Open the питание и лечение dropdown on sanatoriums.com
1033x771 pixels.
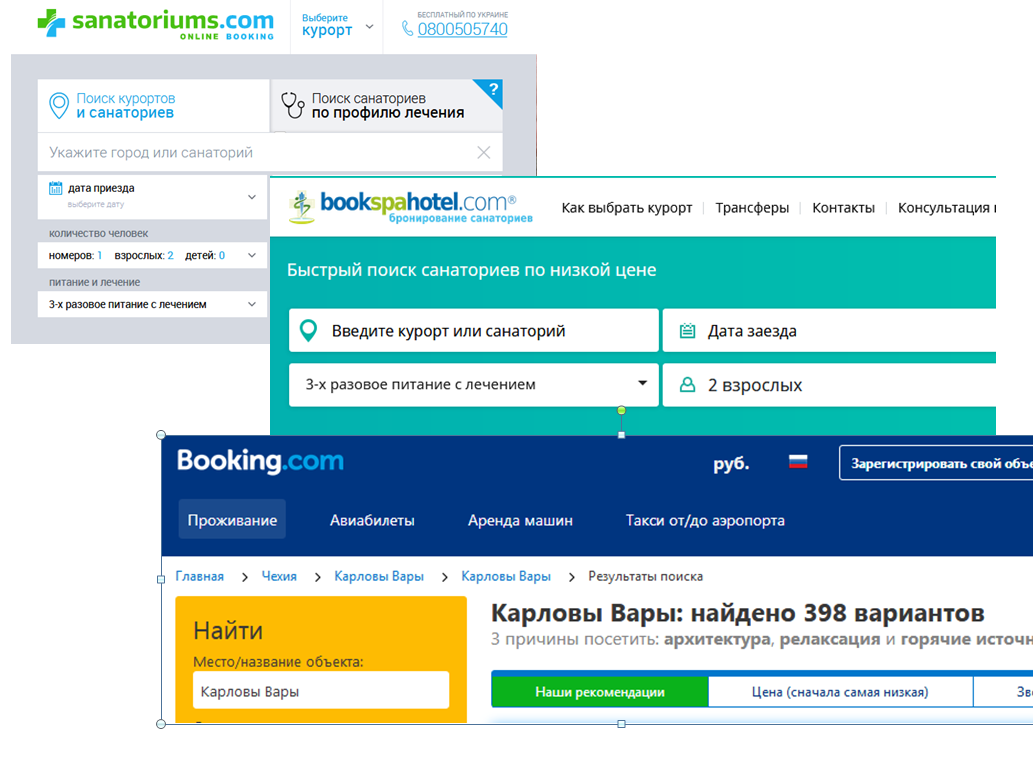pyautogui.click(x=152, y=304)
